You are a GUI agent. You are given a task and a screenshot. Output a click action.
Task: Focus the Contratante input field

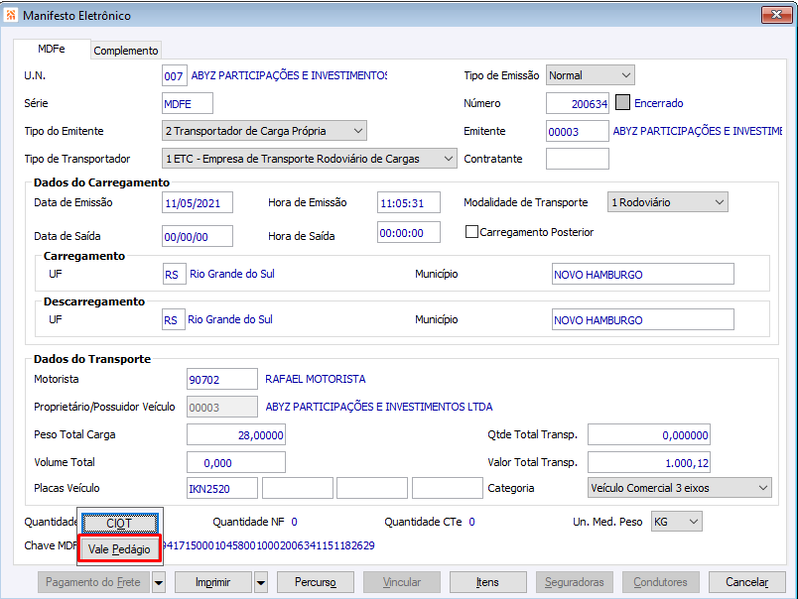[577, 159]
